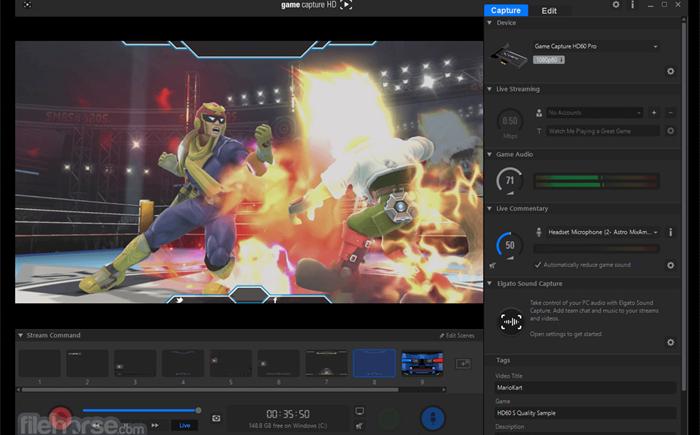700x435 pixels.
Task: Open preferences gear in title bar
Action: pos(616,4)
